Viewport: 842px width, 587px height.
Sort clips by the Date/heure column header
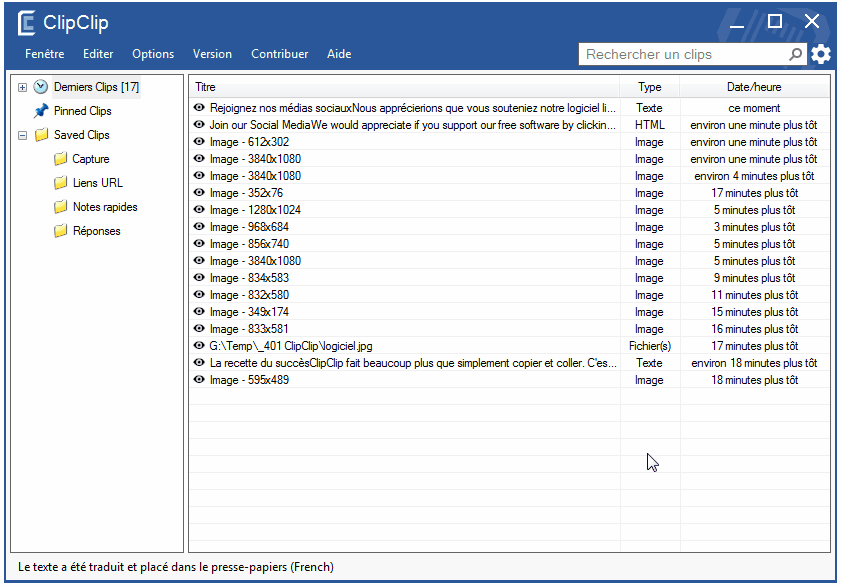(x=754, y=87)
